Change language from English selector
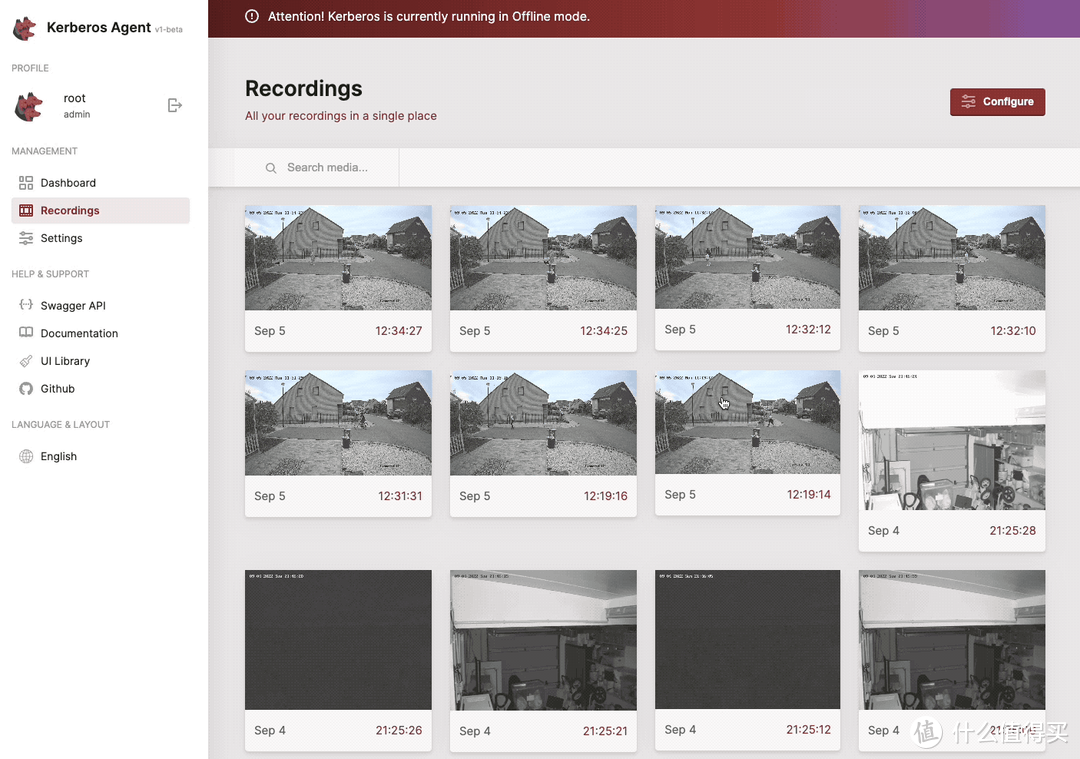Screen dimensions: 1080x759 tap(58, 456)
